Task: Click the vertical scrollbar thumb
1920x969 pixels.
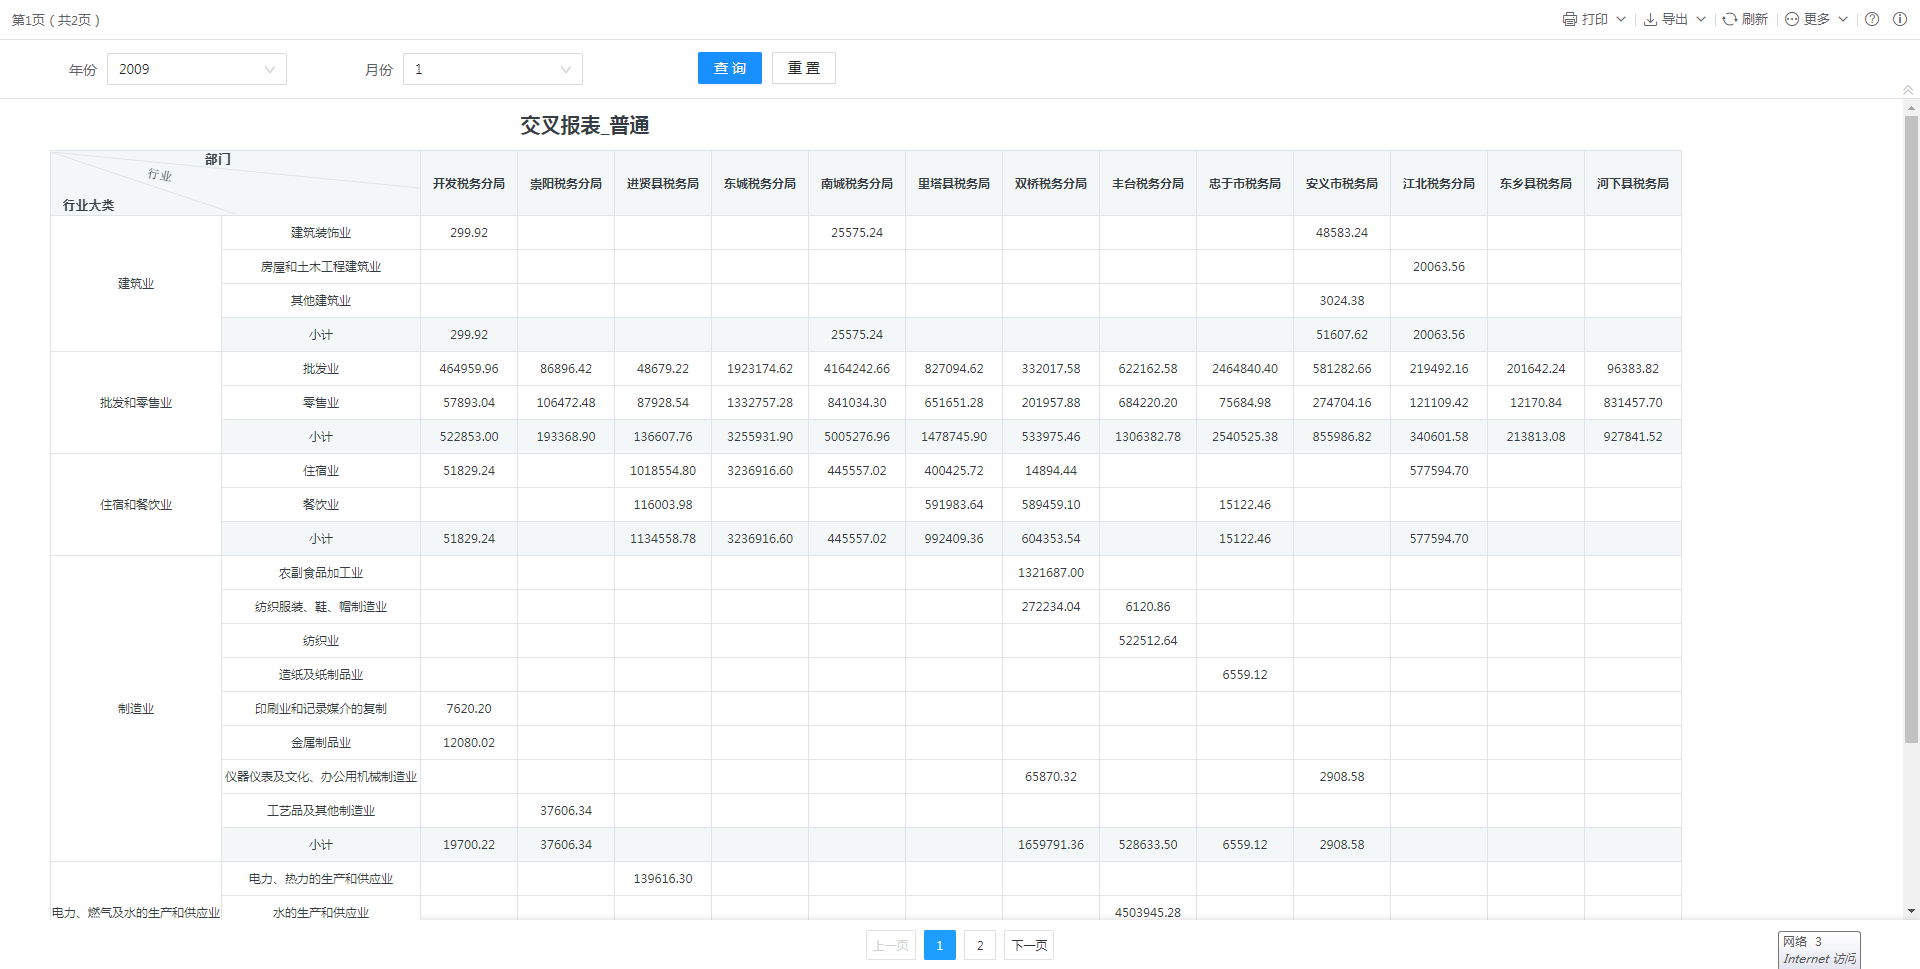Action: tap(1911, 430)
